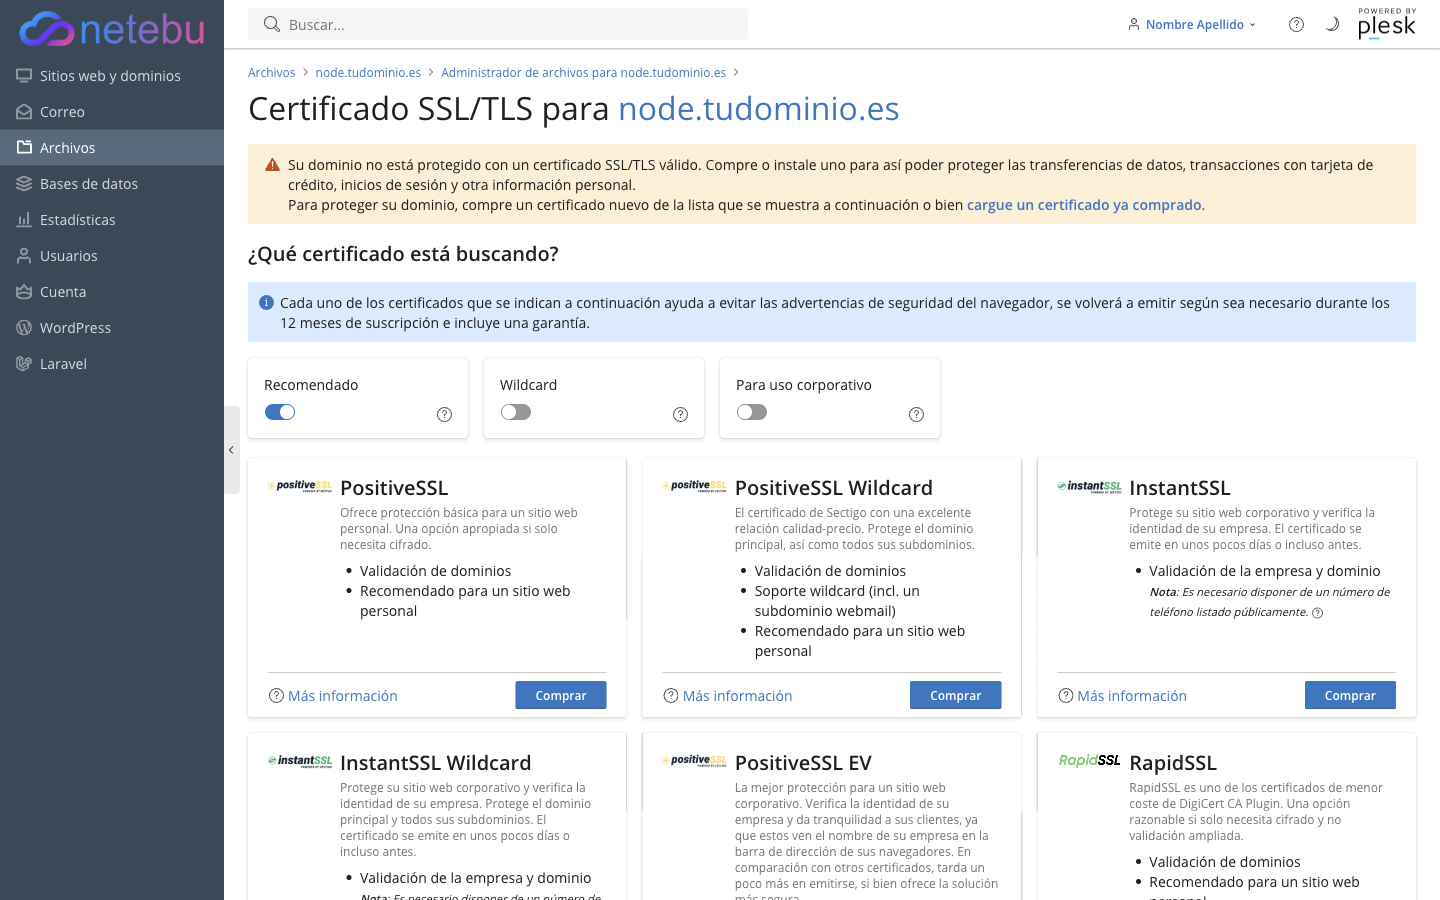Click help icon in Para uso corporativo card
The width and height of the screenshot is (1440, 900).
[x=916, y=414]
